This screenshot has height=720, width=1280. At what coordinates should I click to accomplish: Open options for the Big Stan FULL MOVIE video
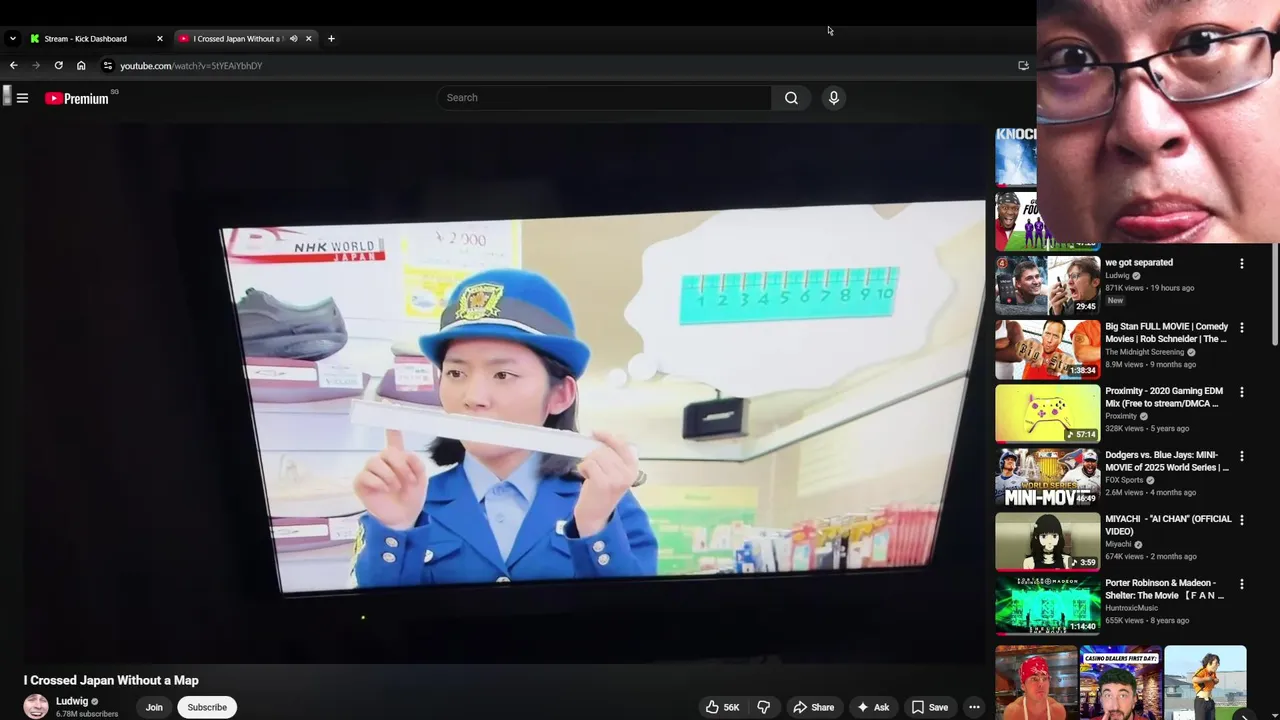pyautogui.click(x=1242, y=328)
